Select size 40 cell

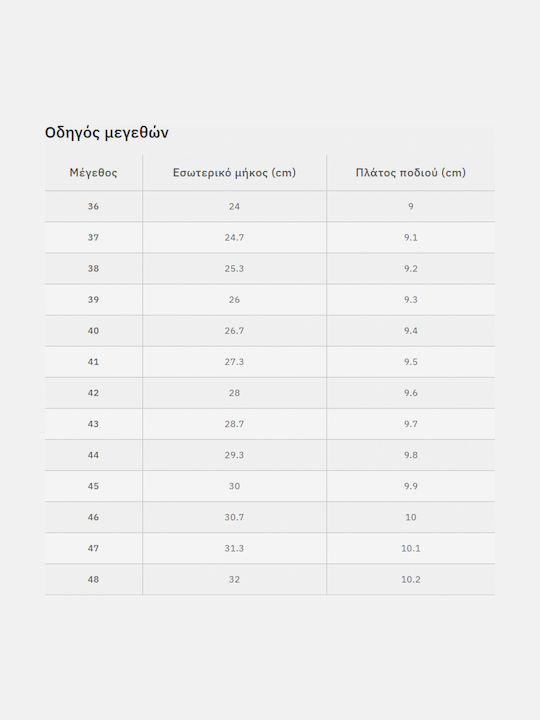coord(93,331)
